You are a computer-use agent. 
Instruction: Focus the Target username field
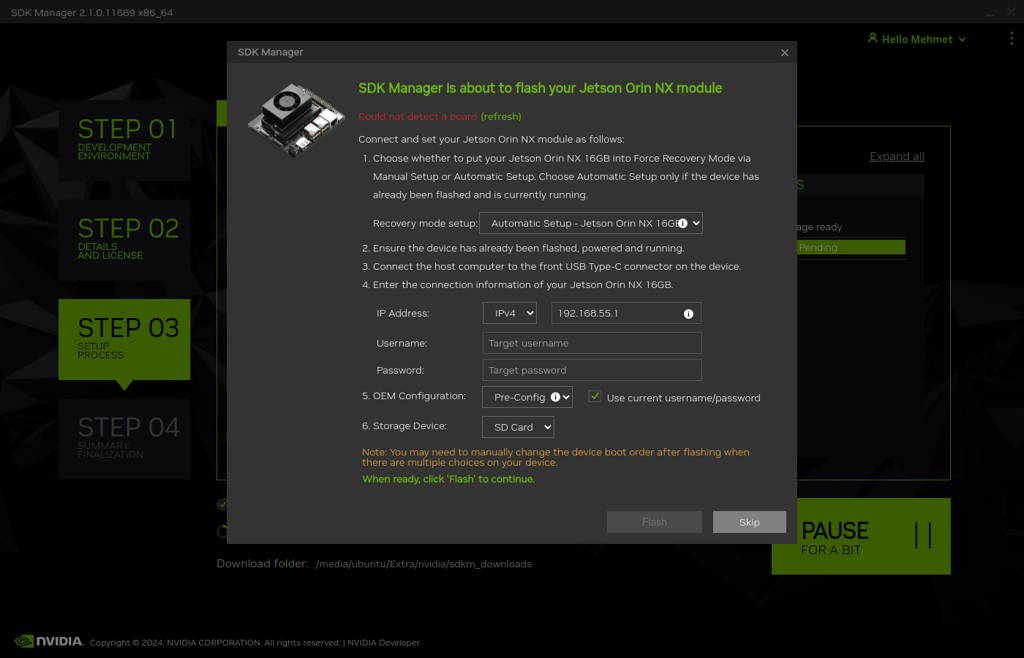point(592,343)
